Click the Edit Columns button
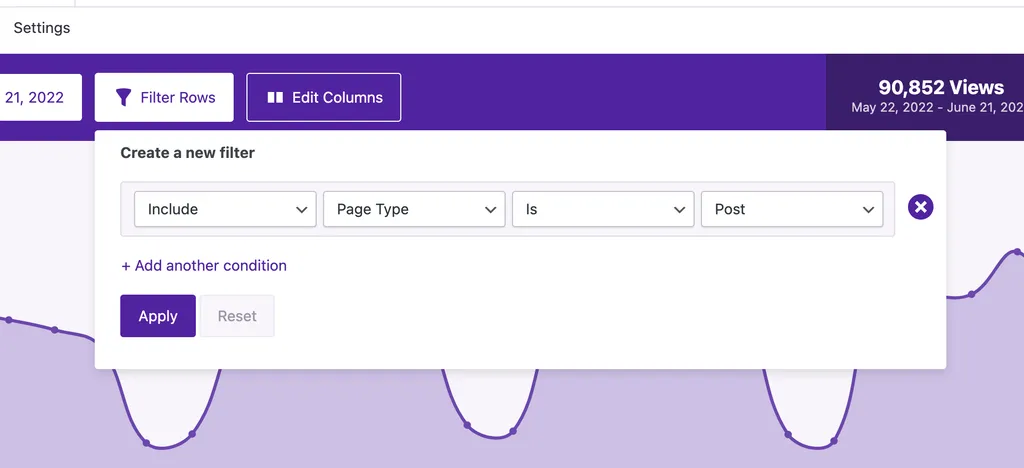This screenshot has height=468, width=1024. [324, 98]
